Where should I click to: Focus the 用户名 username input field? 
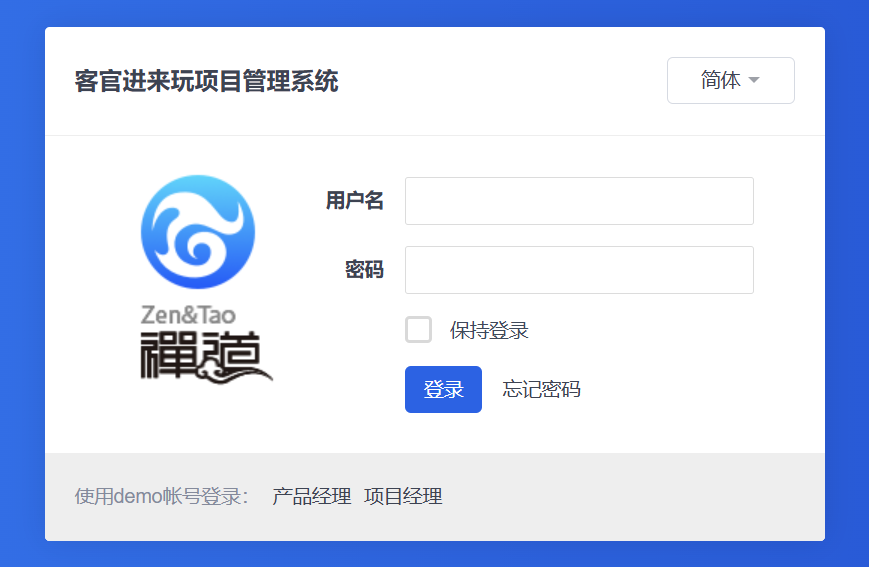pos(579,201)
